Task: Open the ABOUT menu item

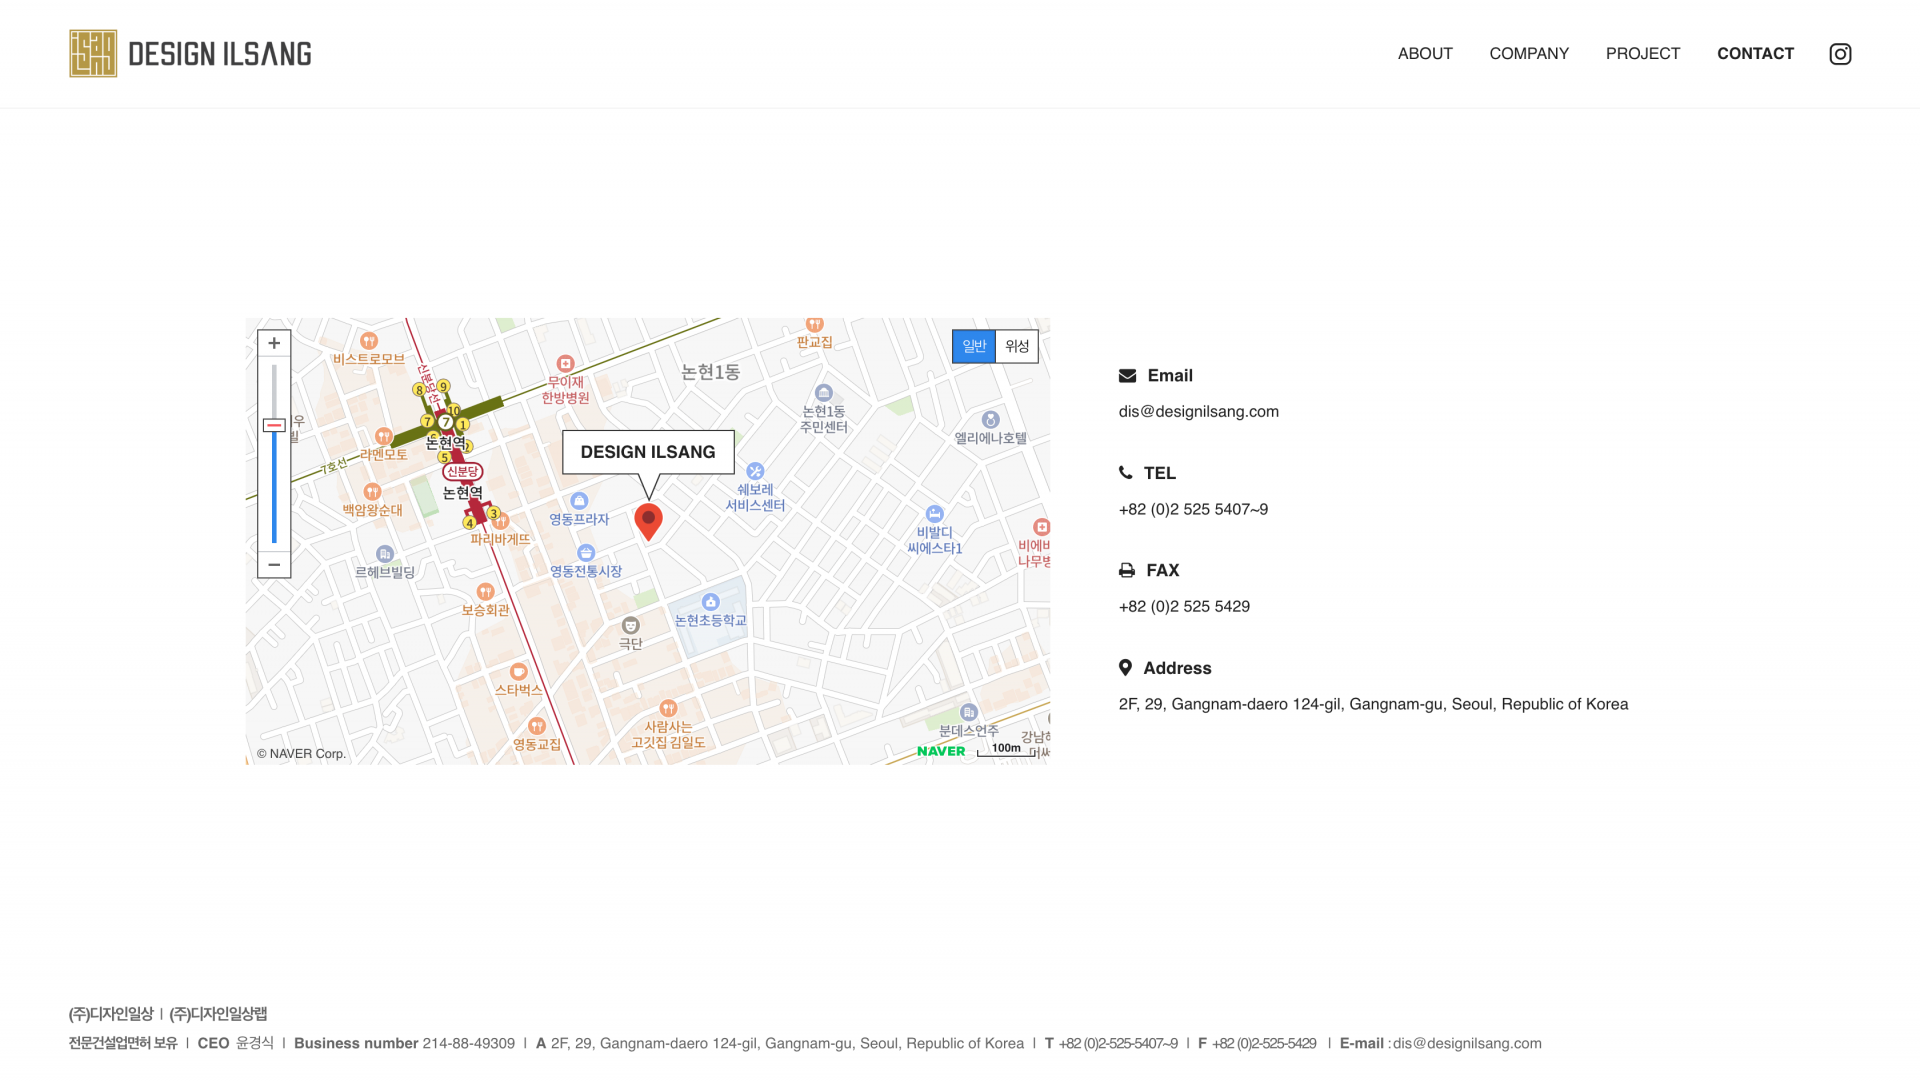Action: pyautogui.click(x=1425, y=54)
